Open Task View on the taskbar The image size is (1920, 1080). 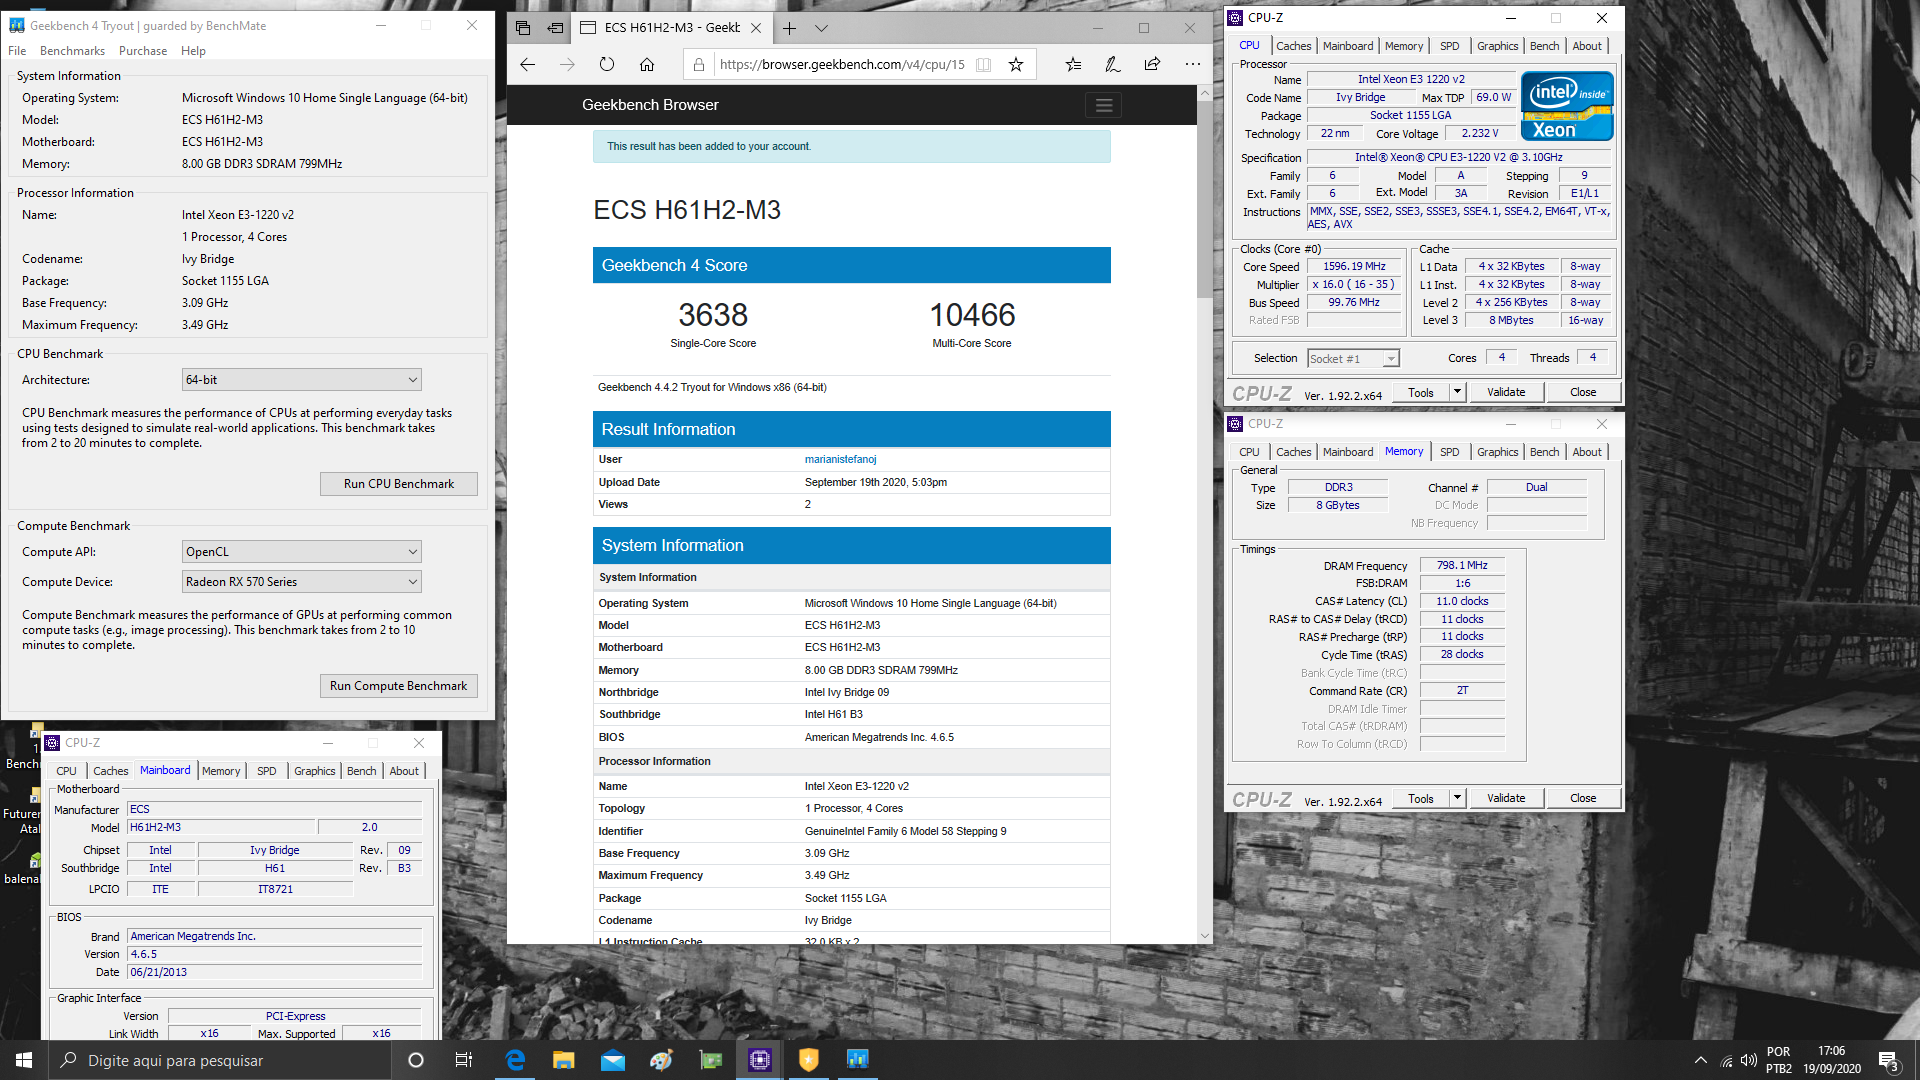tap(464, 1060)
